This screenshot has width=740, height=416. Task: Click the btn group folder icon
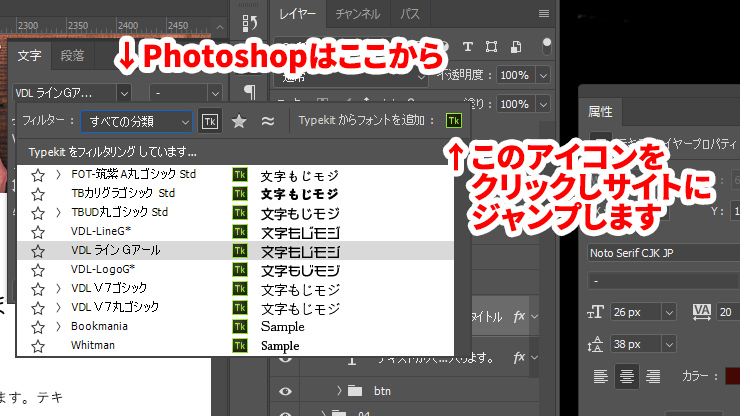[355, 391]
